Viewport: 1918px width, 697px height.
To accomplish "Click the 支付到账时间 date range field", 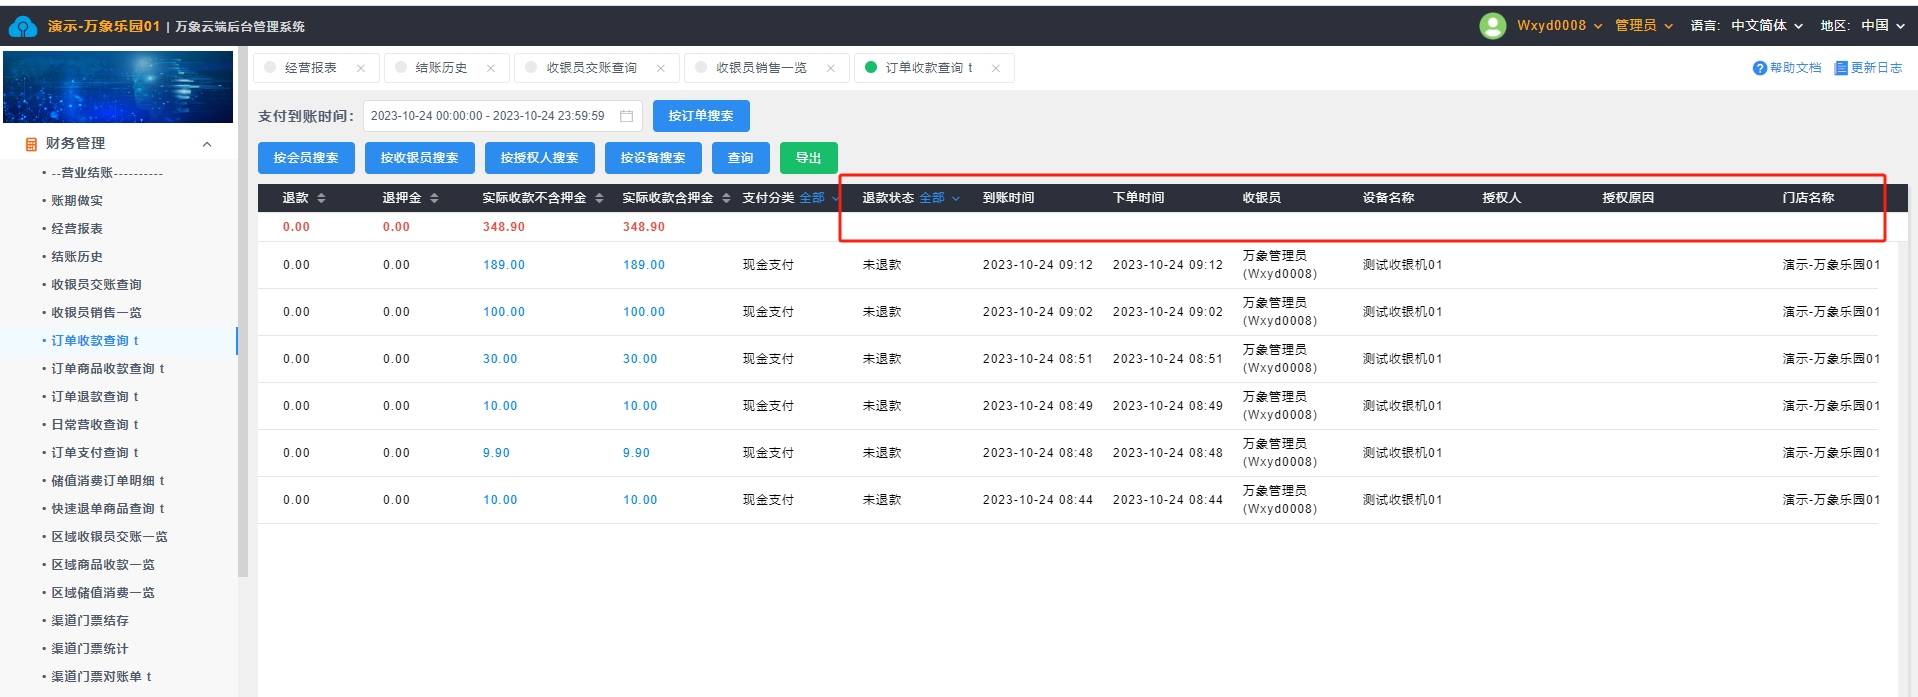I will [x=490, y=116].
